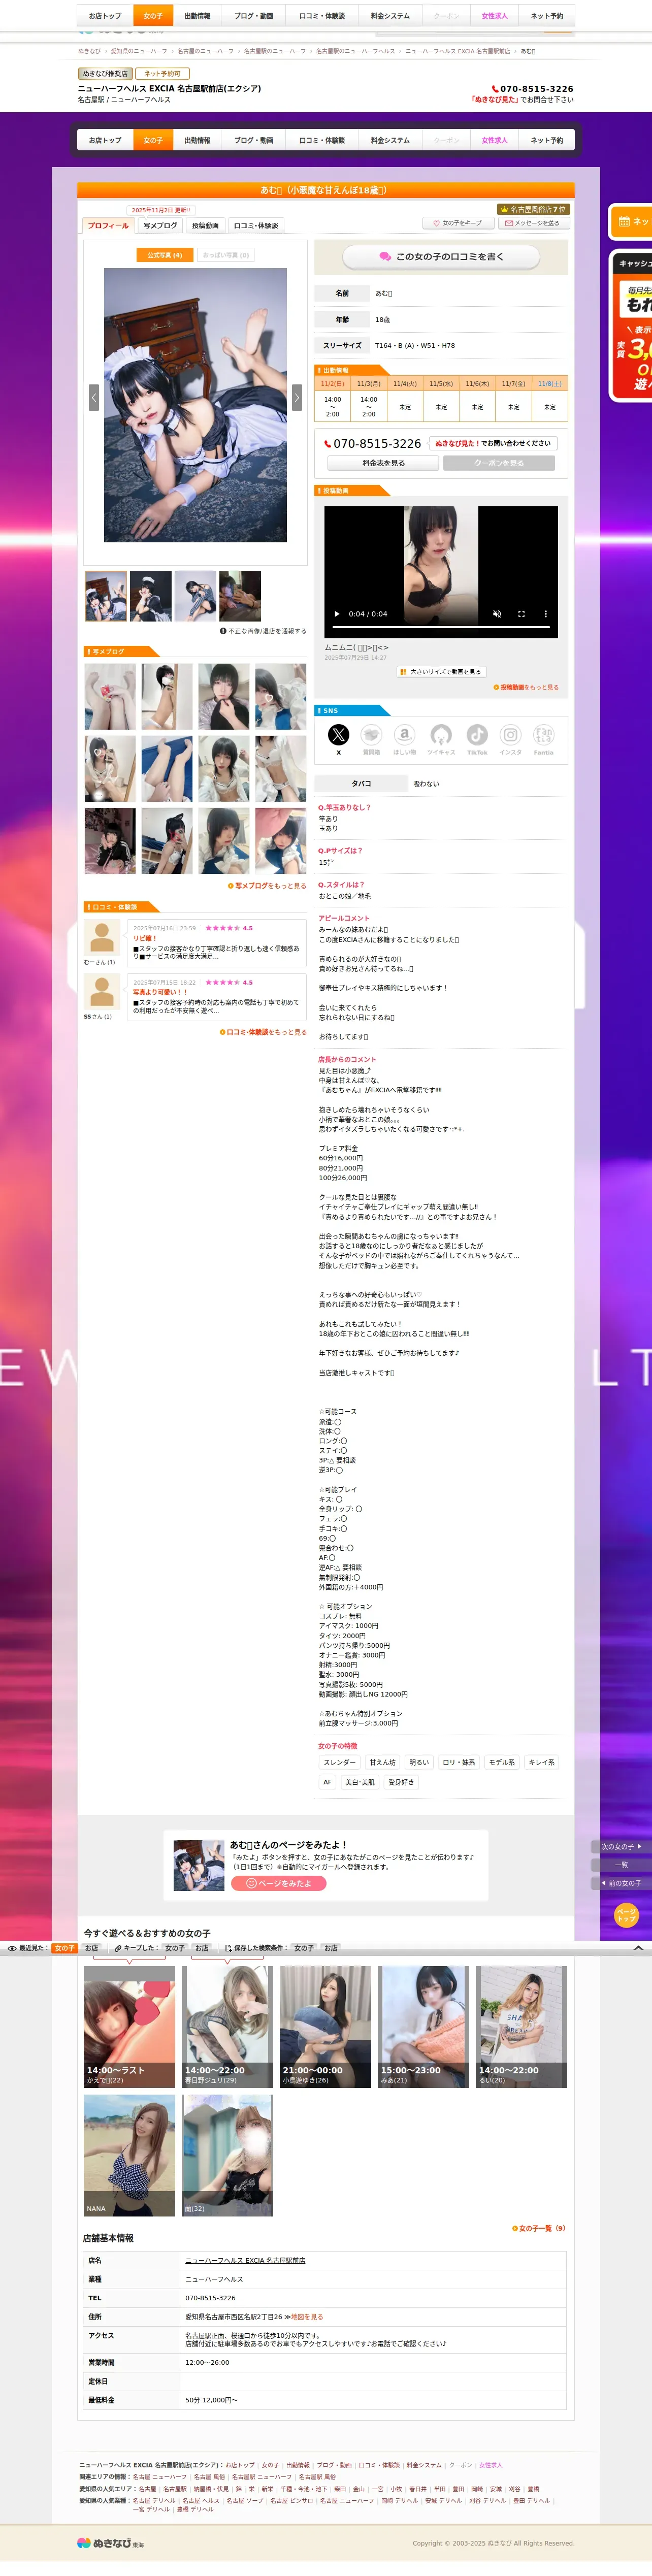Click the 料金表を見る button

click(x=383, y=463)
